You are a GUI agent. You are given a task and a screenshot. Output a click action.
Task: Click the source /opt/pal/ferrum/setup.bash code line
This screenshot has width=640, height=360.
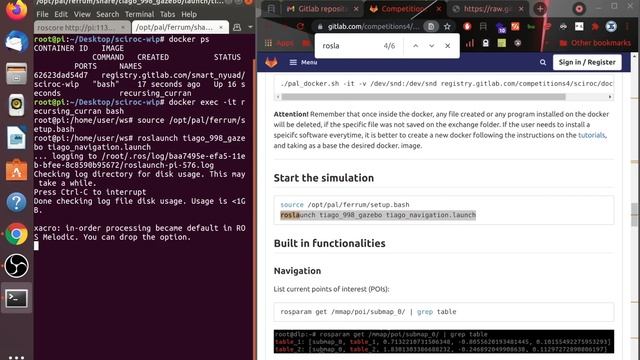344,205
